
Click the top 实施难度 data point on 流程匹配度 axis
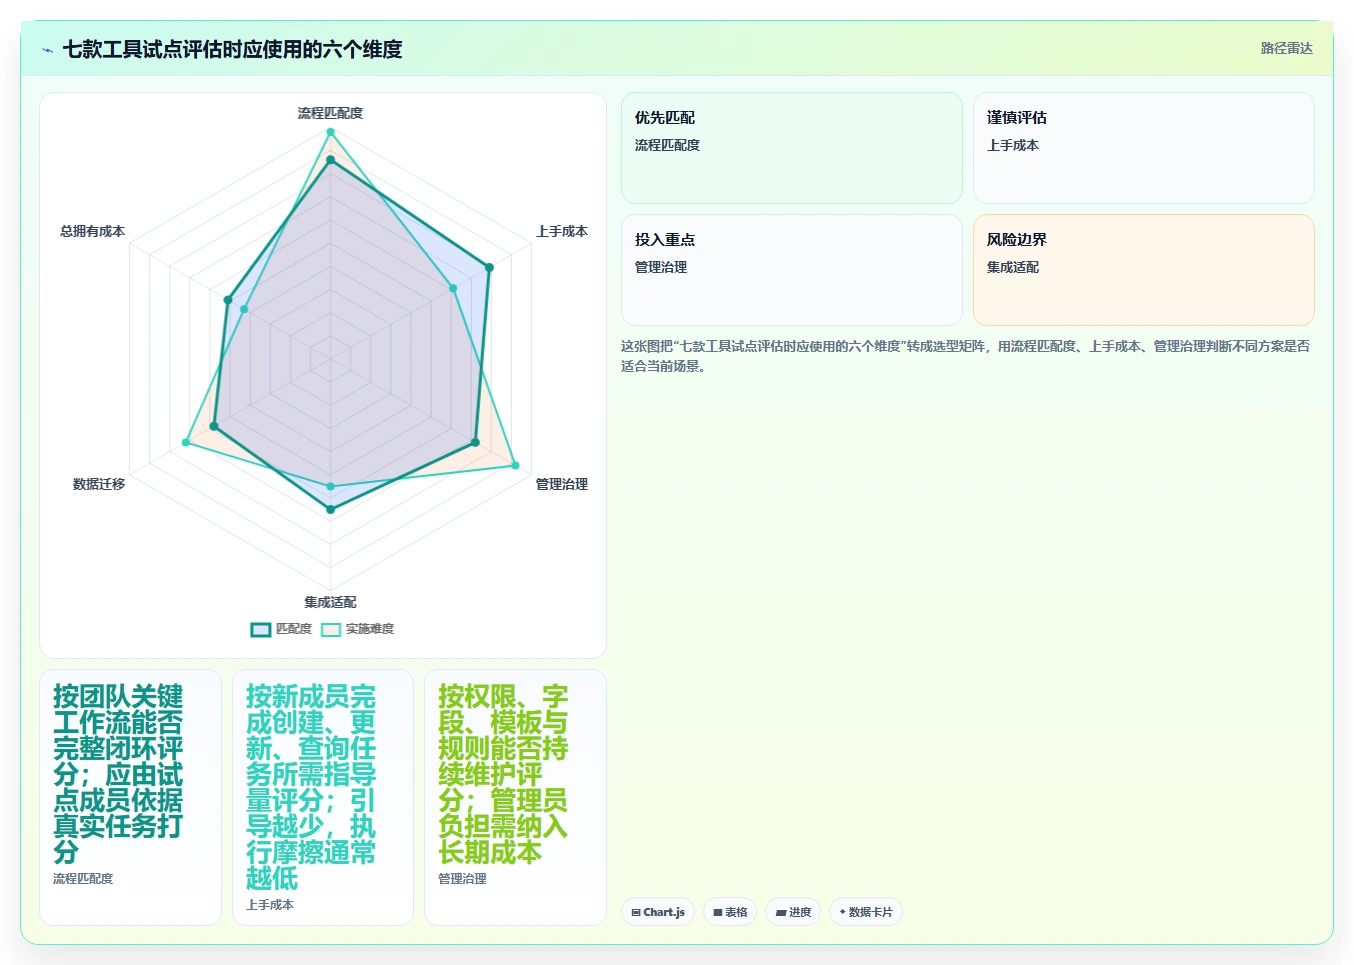pos(330,132)
